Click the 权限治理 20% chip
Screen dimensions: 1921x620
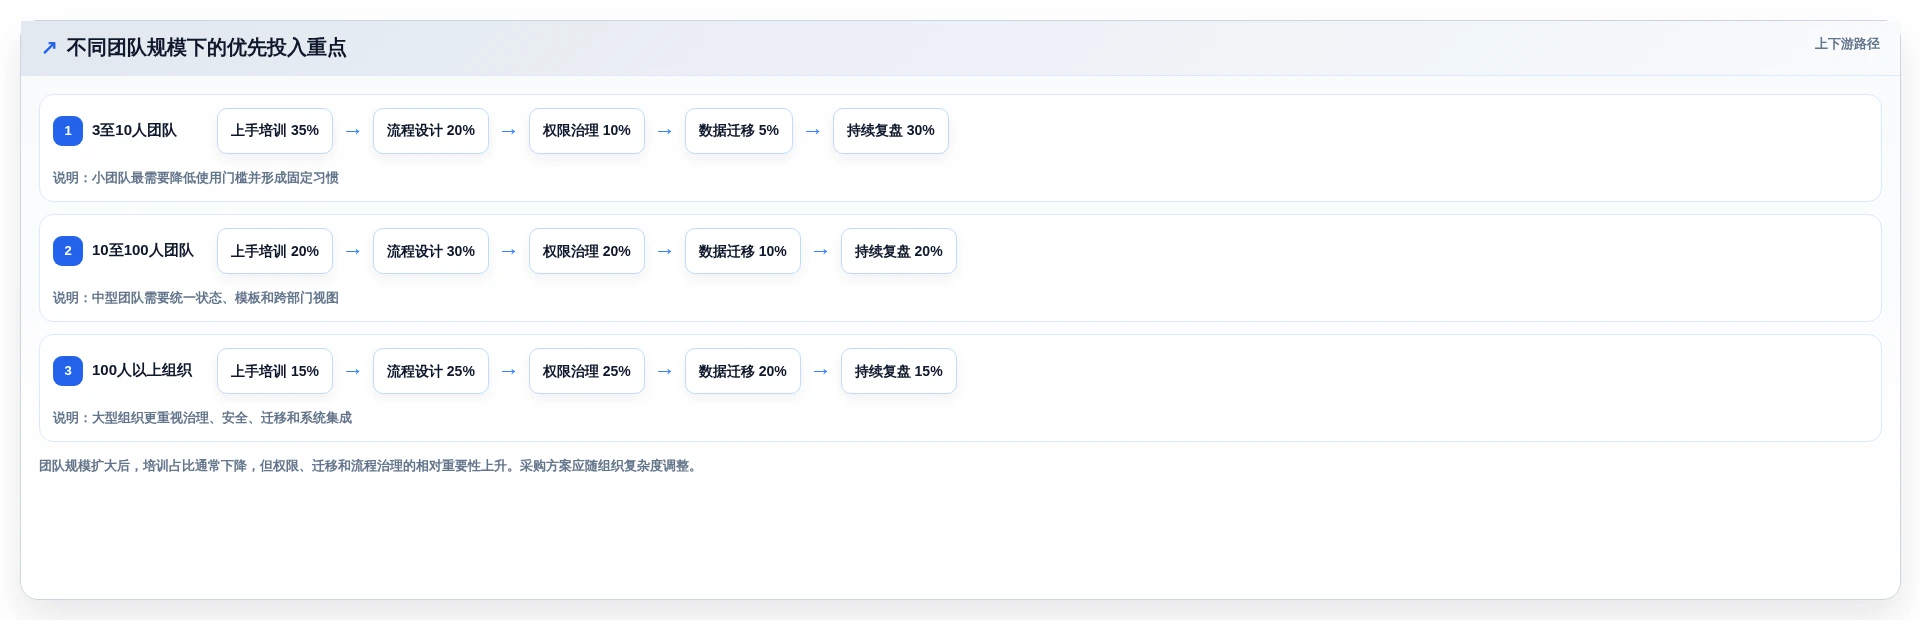click(587, 251)
